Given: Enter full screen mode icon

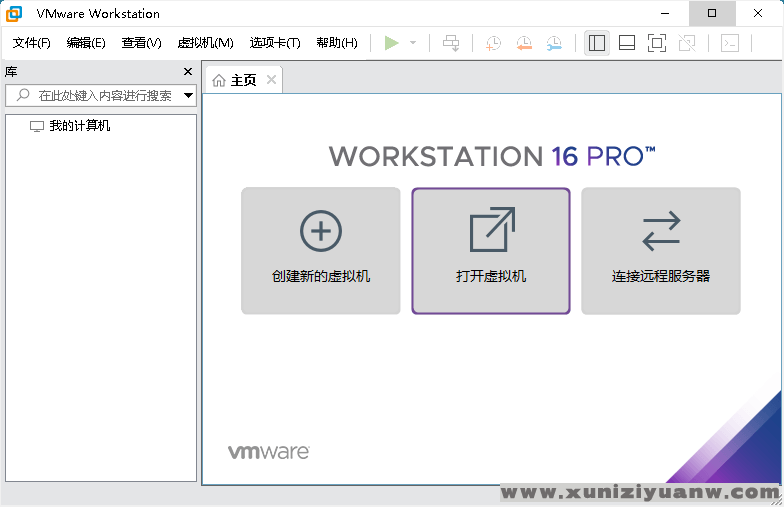Looking at the screenshot, I should (x=656, y=43).
